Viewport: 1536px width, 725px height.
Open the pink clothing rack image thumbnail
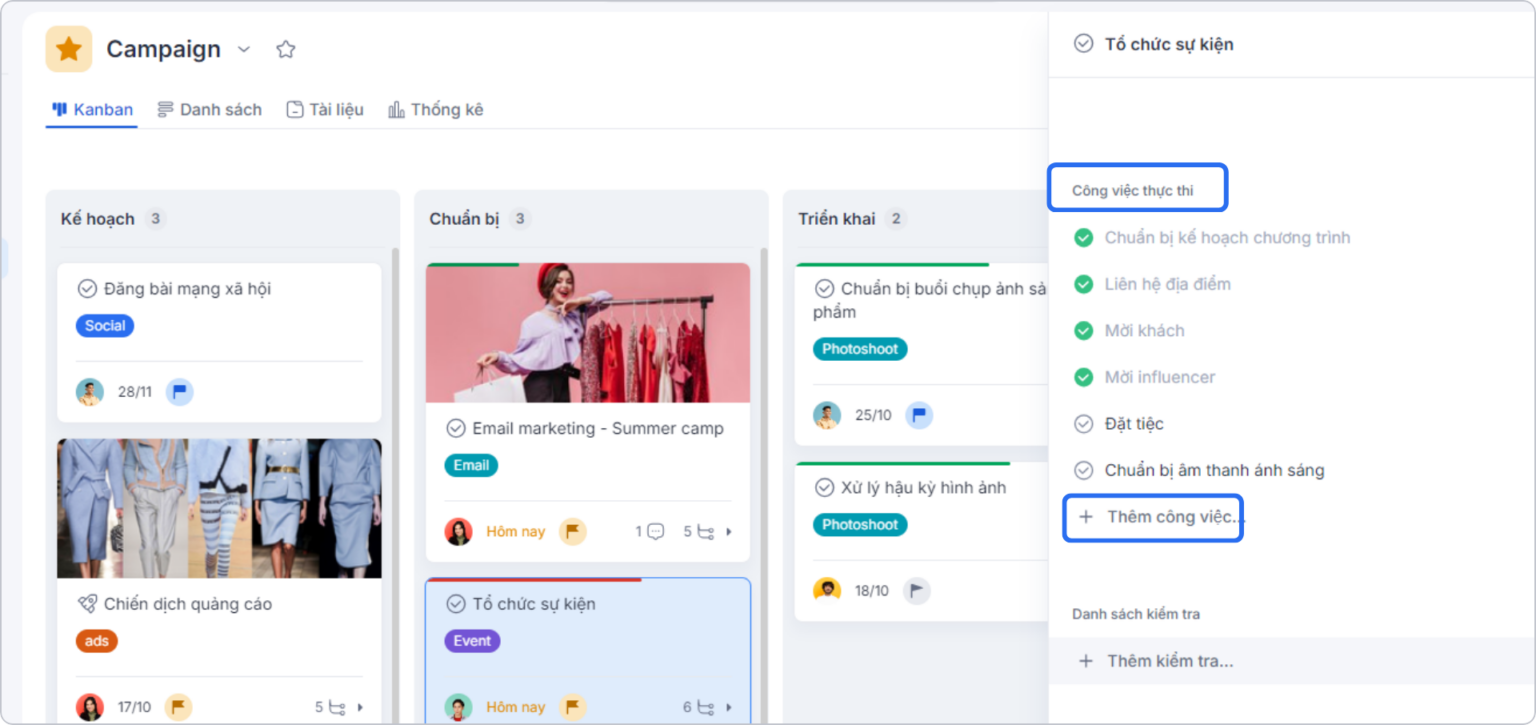pos(588,332)
